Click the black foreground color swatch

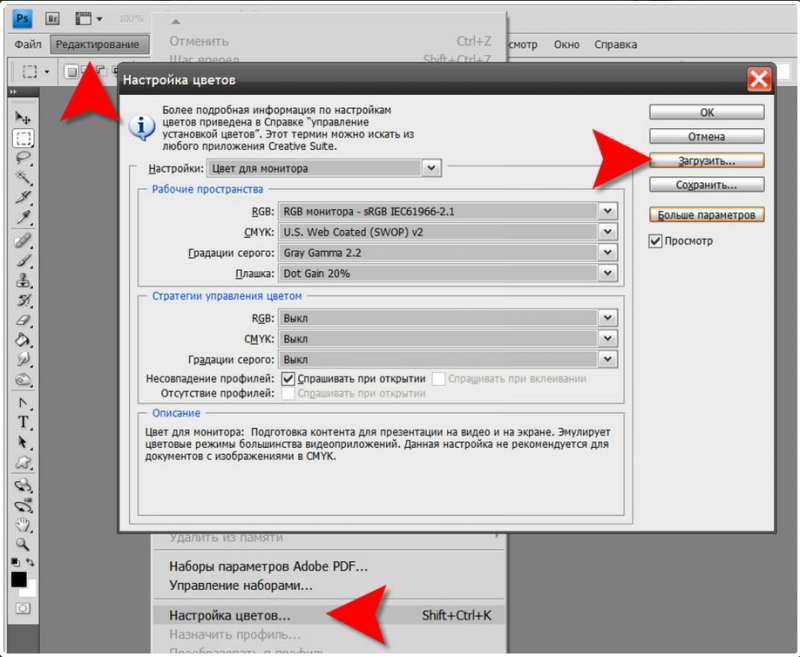click(x=19, y=579)
